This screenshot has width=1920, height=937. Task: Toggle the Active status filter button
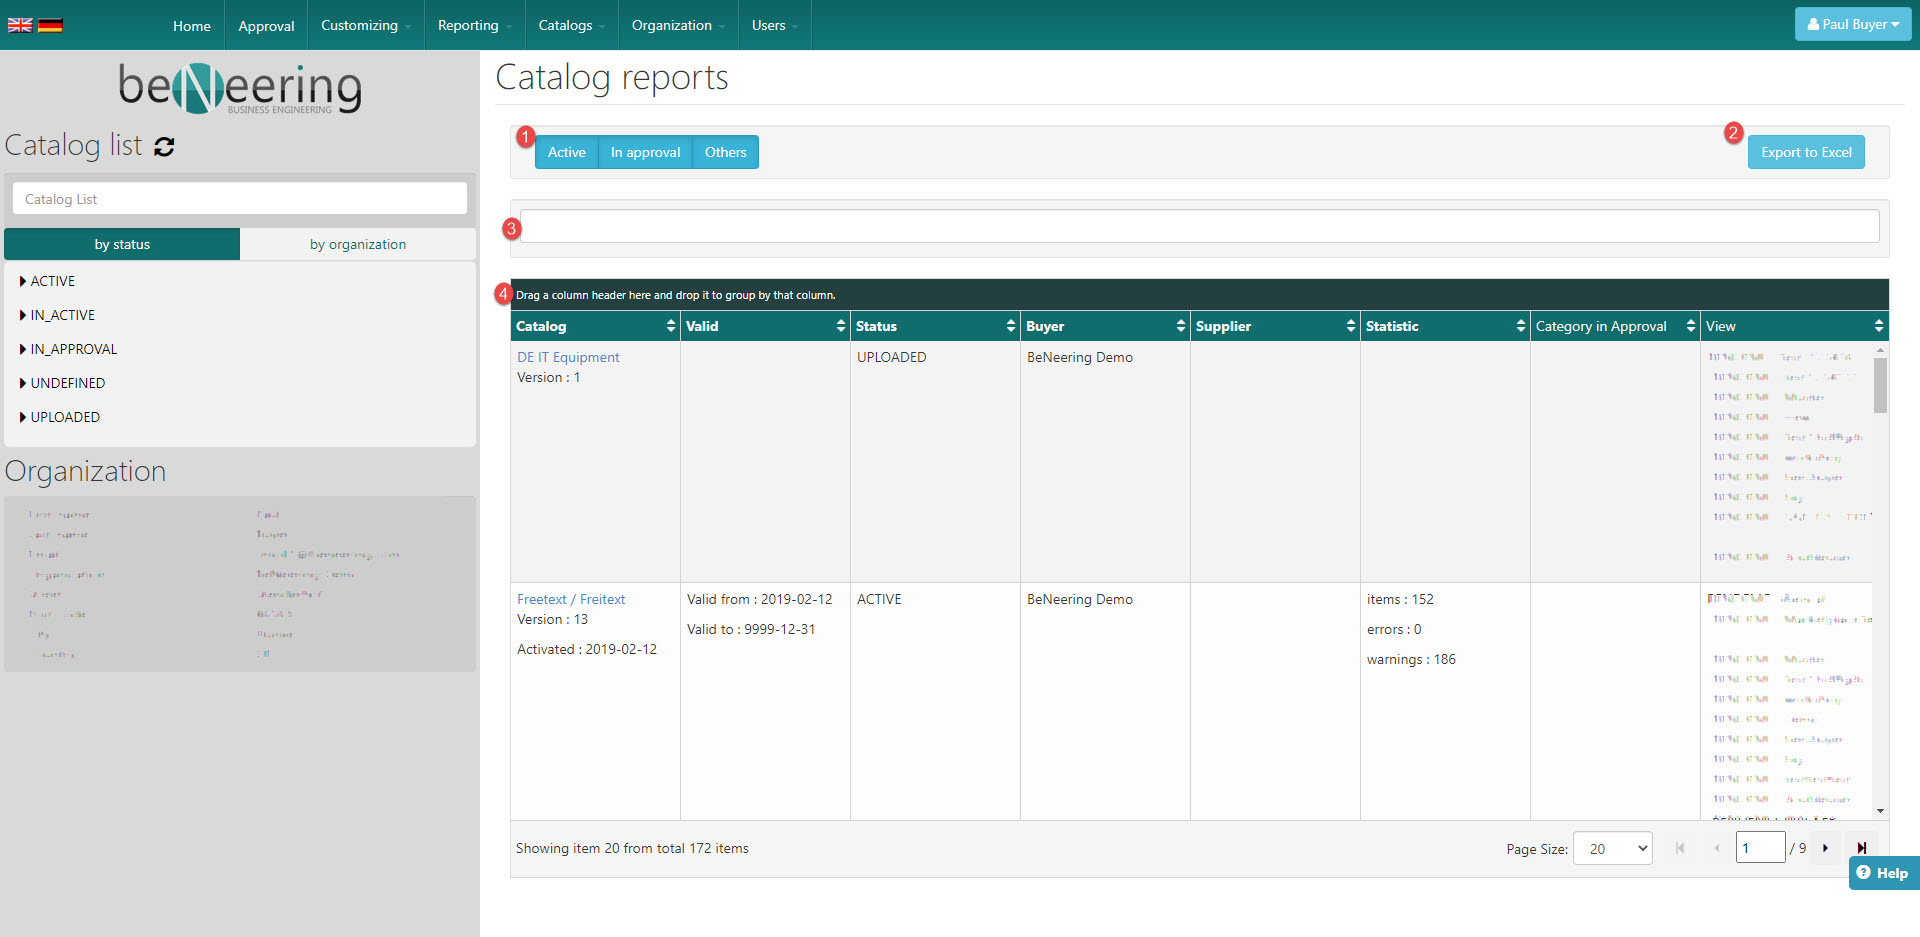point(566,152)
